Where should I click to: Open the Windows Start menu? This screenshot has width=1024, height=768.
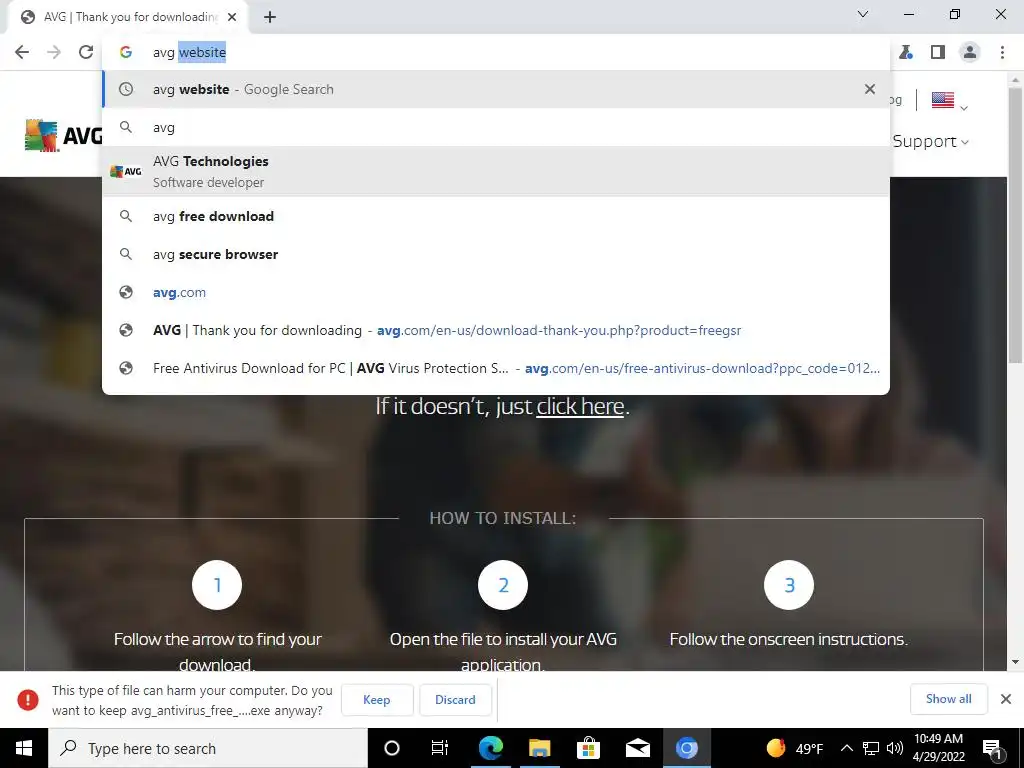[24, 748]
